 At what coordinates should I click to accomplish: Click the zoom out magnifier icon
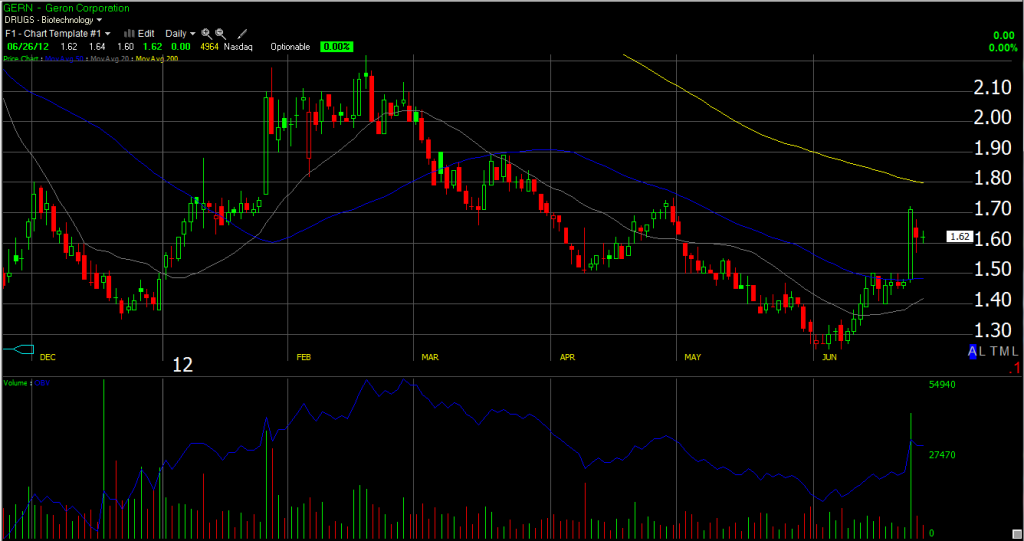[221, 33]
